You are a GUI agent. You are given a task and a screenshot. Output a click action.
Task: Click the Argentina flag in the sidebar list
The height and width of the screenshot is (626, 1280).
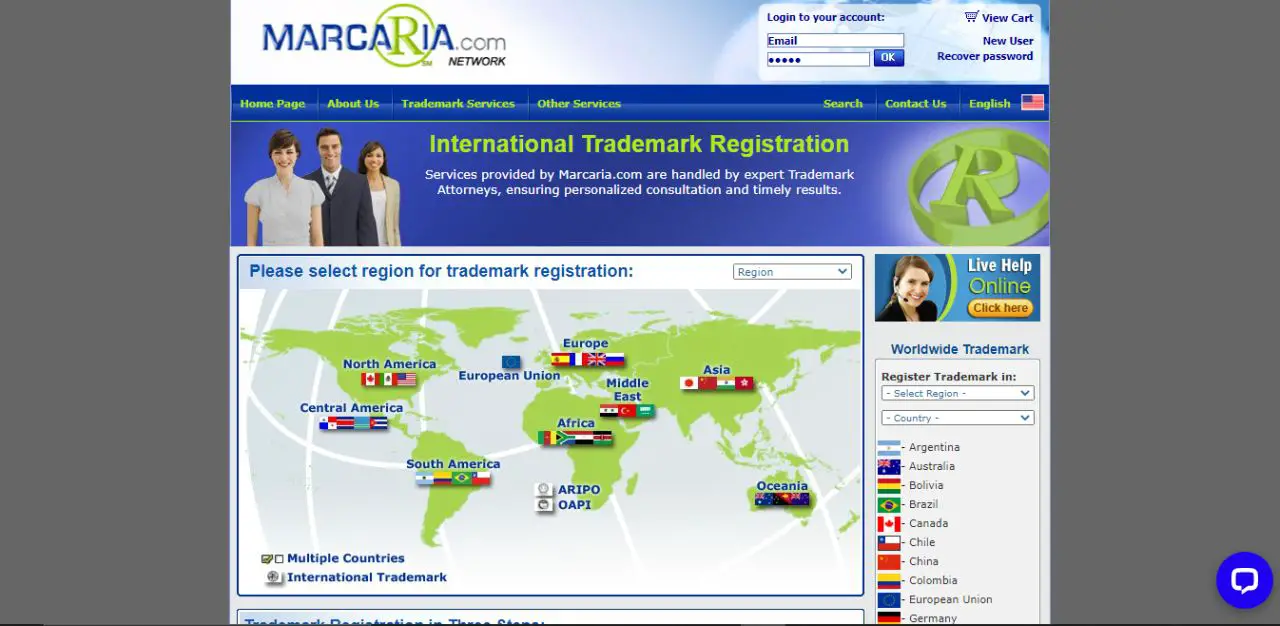(889, 447)
